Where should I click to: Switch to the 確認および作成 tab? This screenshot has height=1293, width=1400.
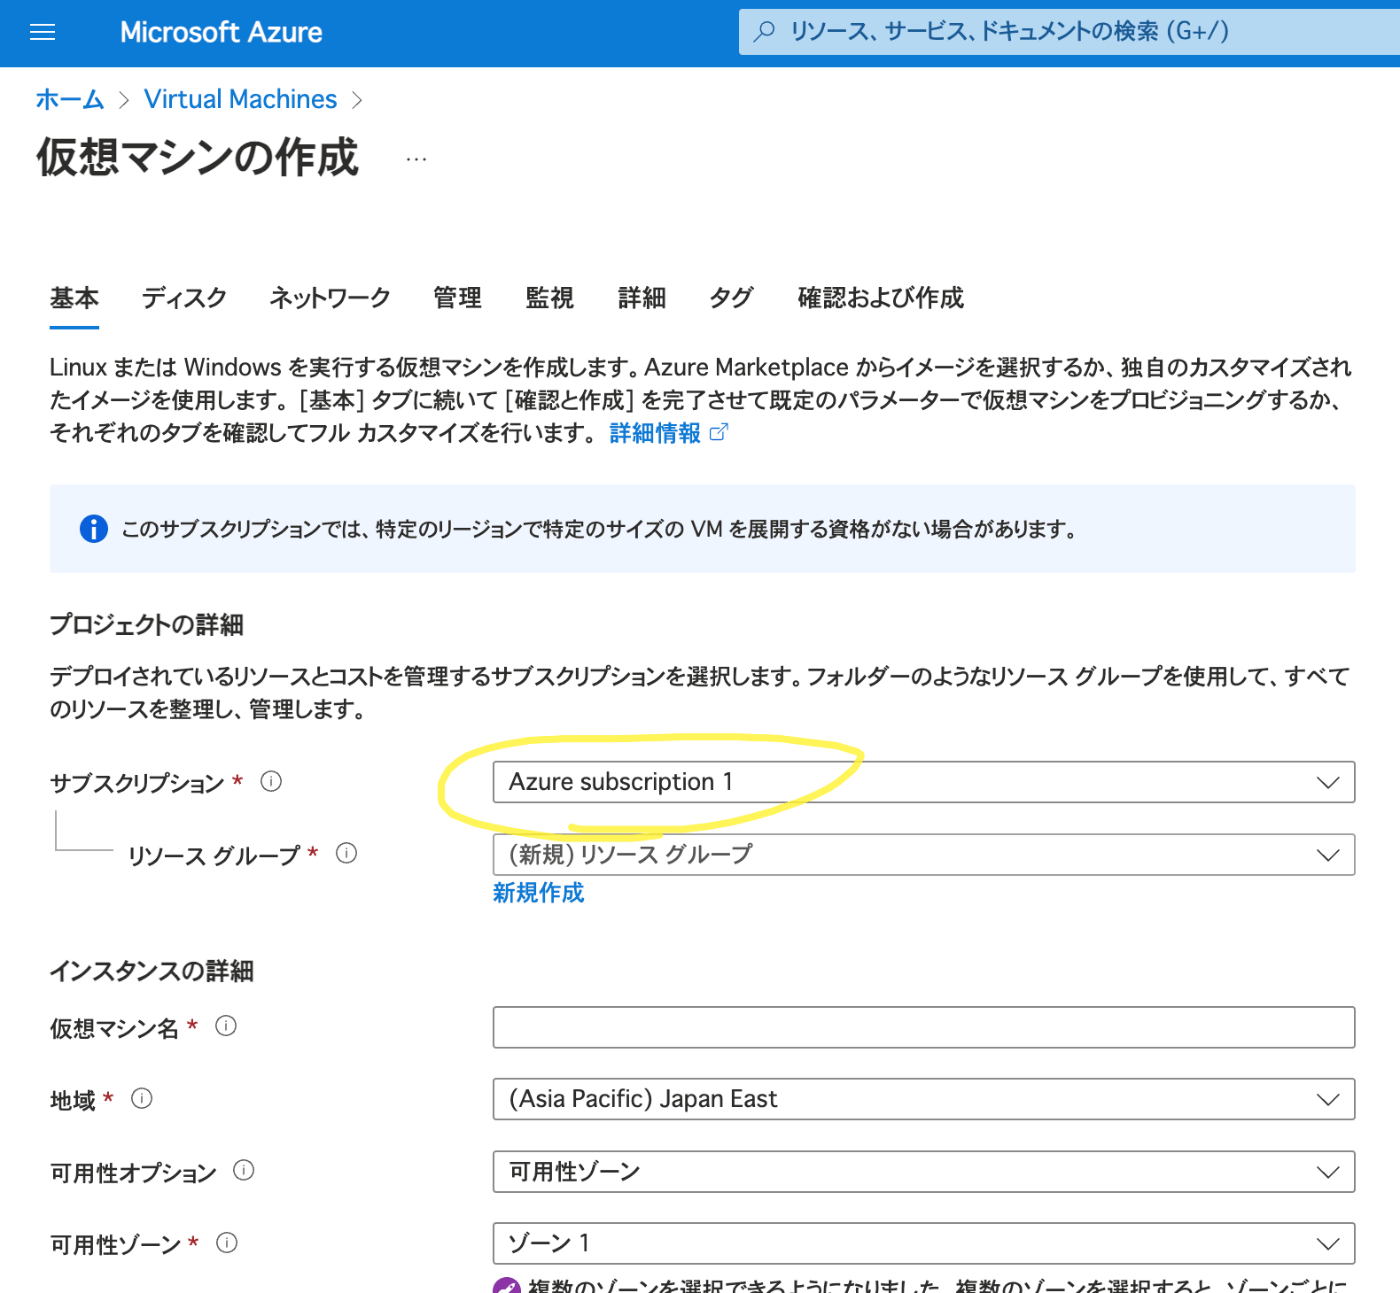coord(880,298)
